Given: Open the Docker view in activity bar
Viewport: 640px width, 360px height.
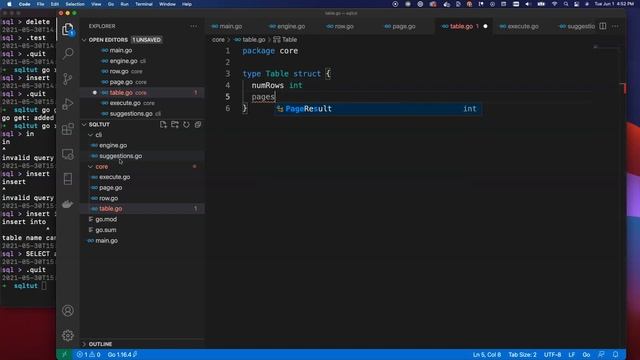Looking at the screenshot, I should [68, 204].
